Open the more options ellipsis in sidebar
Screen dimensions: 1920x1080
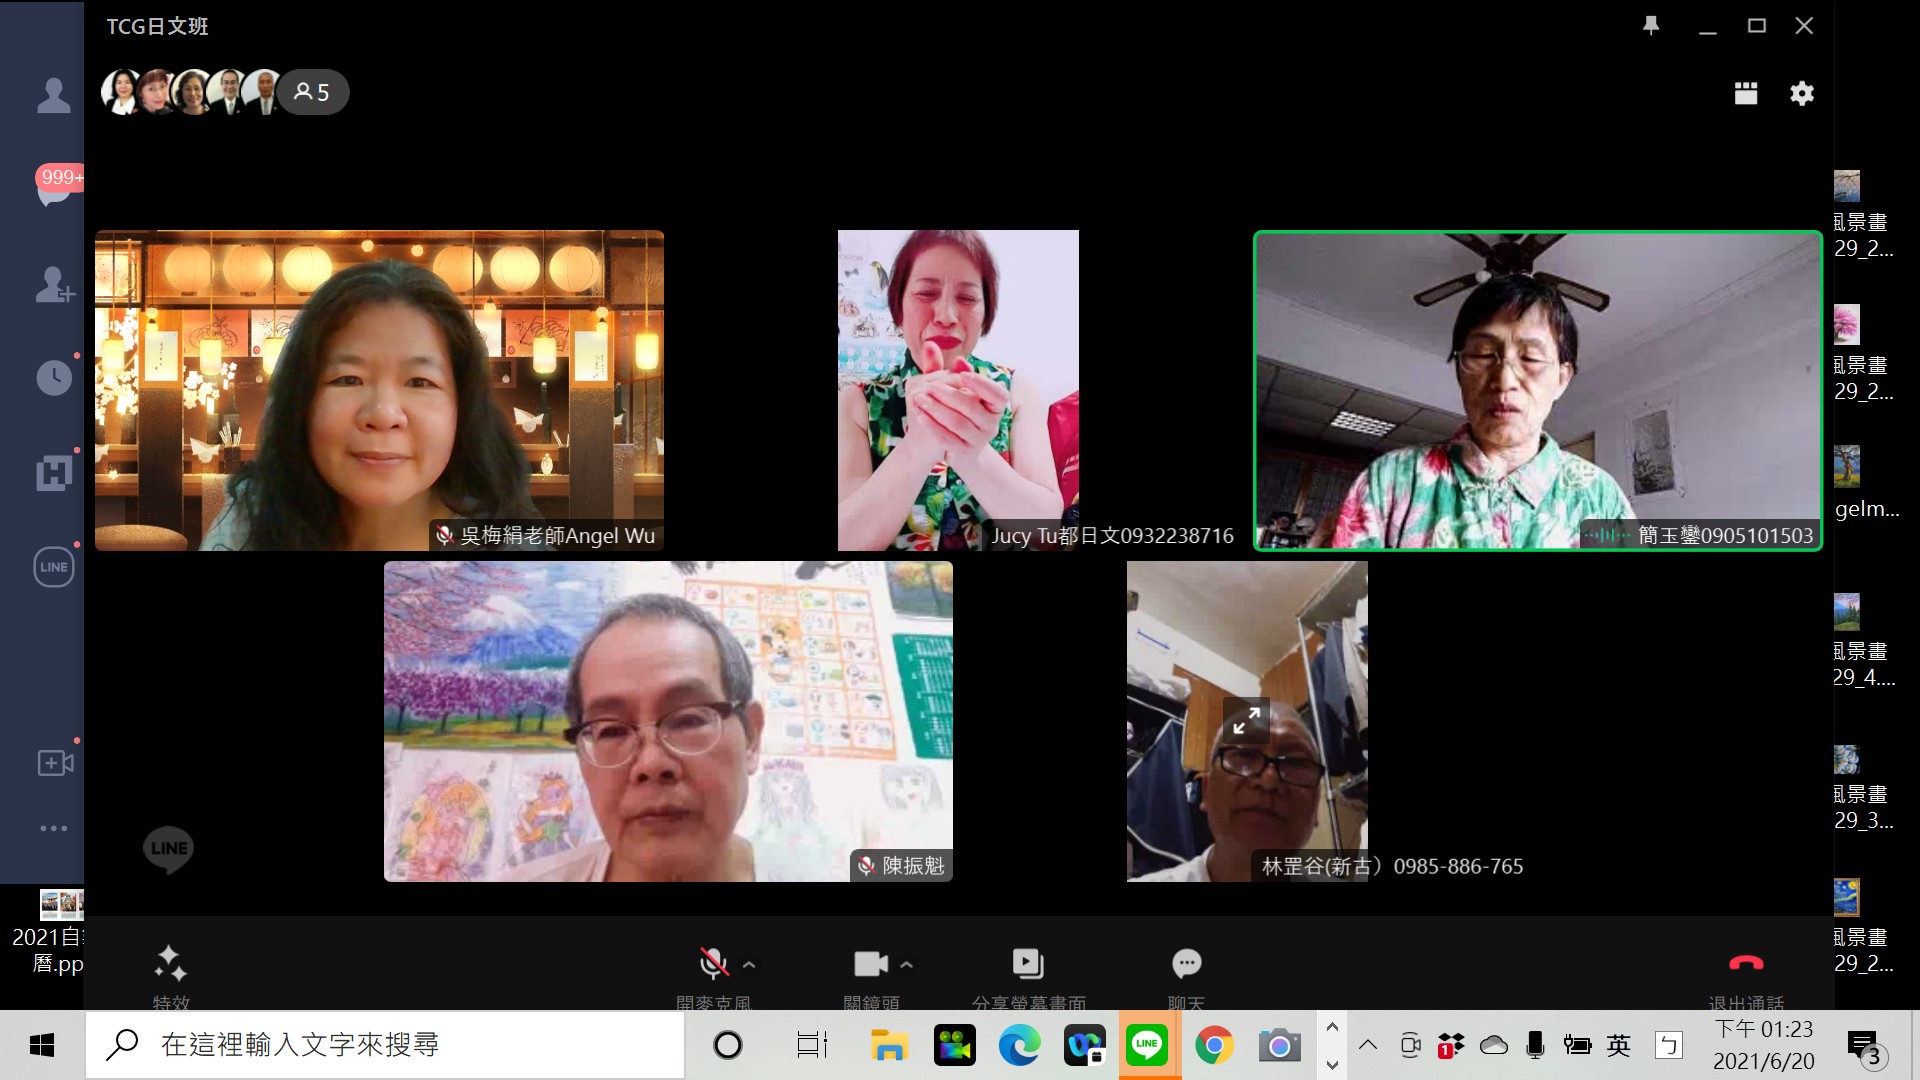tap(53, 828)
